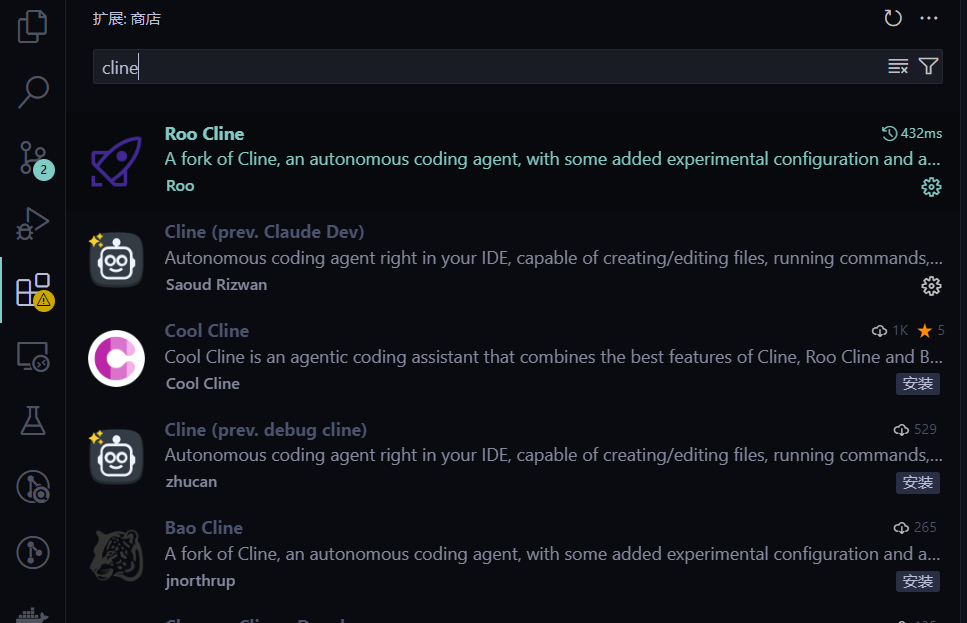Open the Bao Cline extension details
The width and height of the screenshot is (967, 623).
coord(500,554)
